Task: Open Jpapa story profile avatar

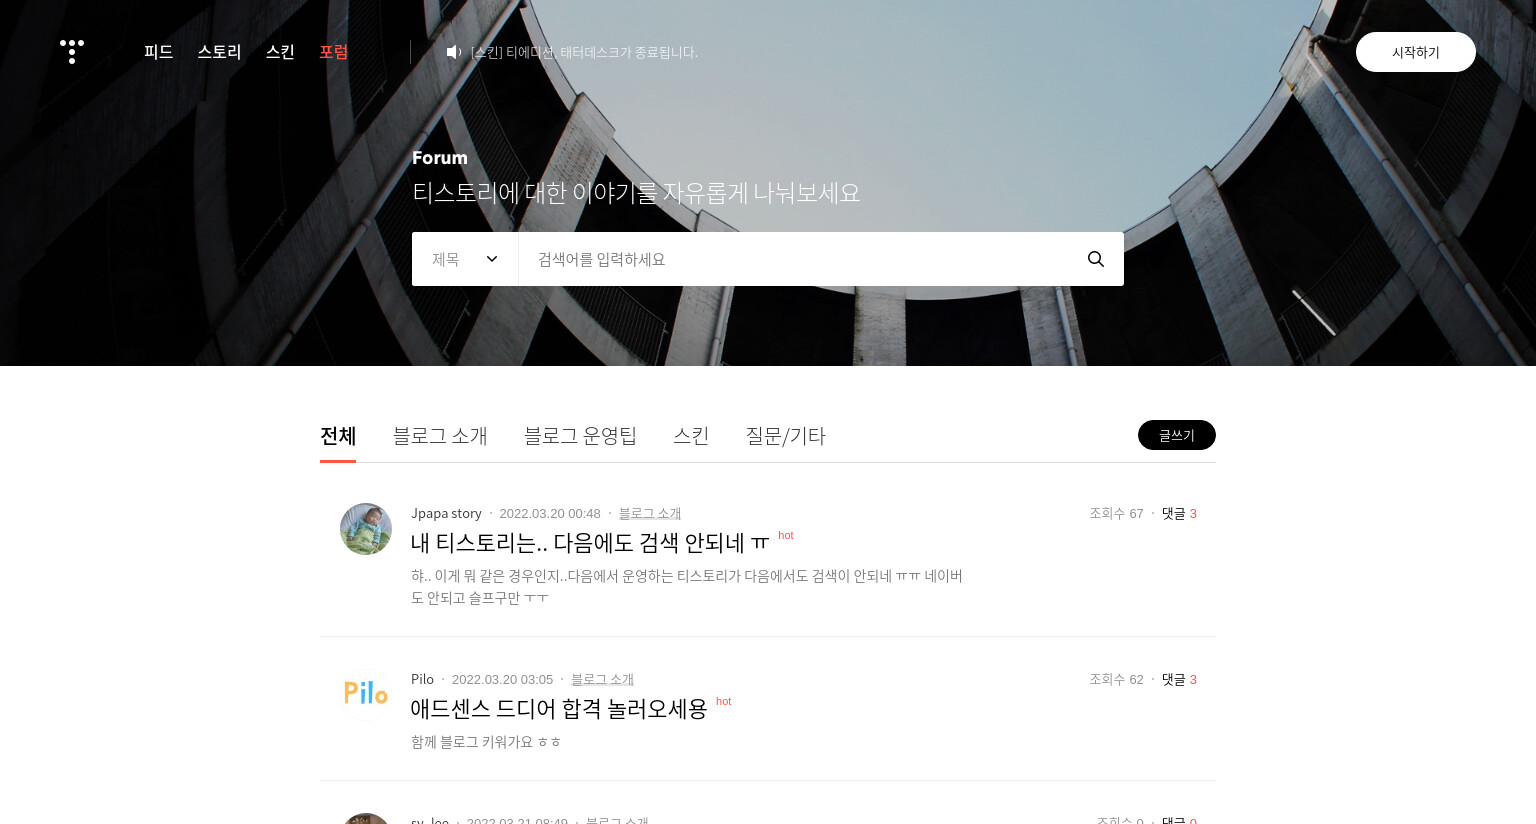Action: coord(366,529)
